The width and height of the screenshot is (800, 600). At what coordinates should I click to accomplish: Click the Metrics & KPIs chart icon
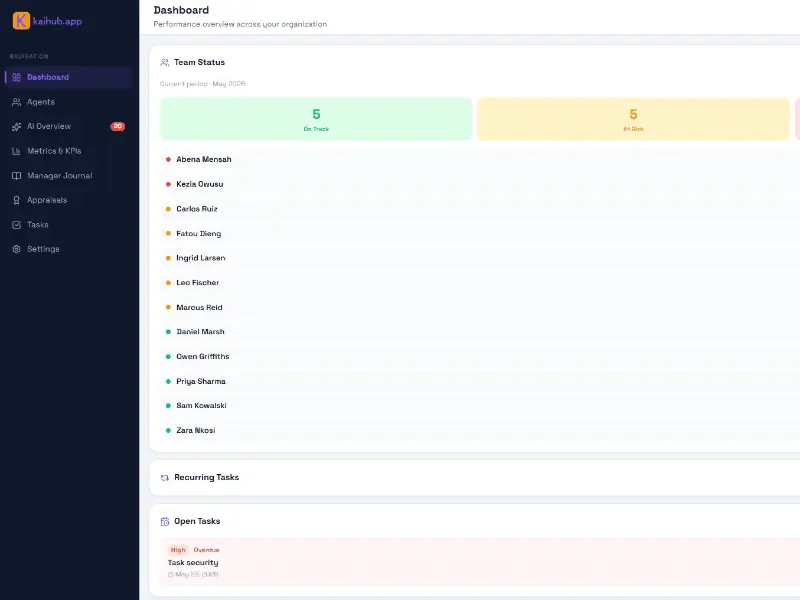[x=16, y=151]
